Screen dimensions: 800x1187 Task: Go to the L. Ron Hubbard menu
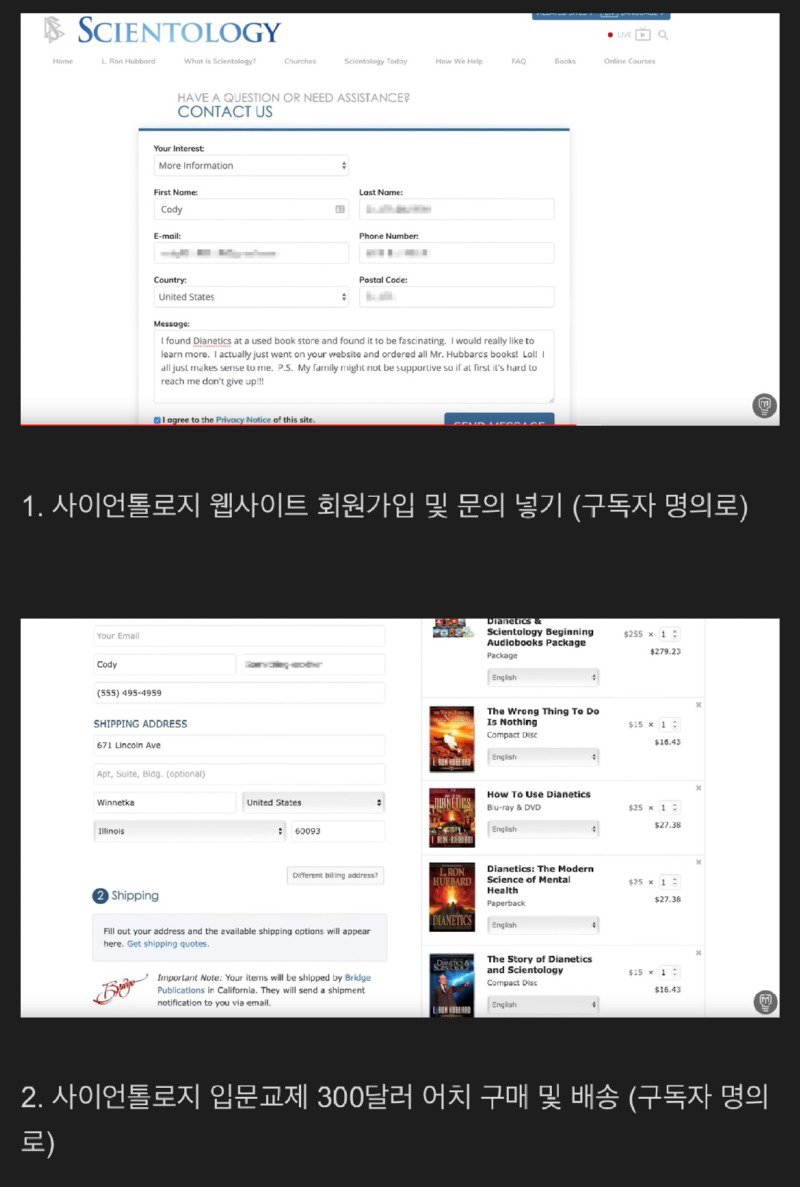pos(128,61)
